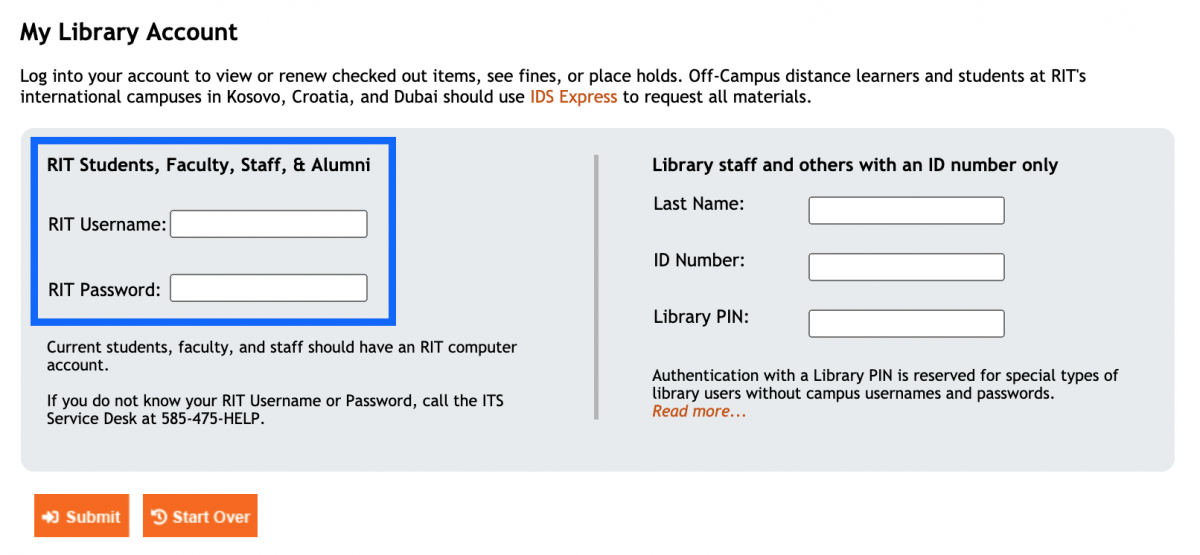Click the "Last Name:" label text
Screen dimensions: 1200x555
(x=698, y=204)
